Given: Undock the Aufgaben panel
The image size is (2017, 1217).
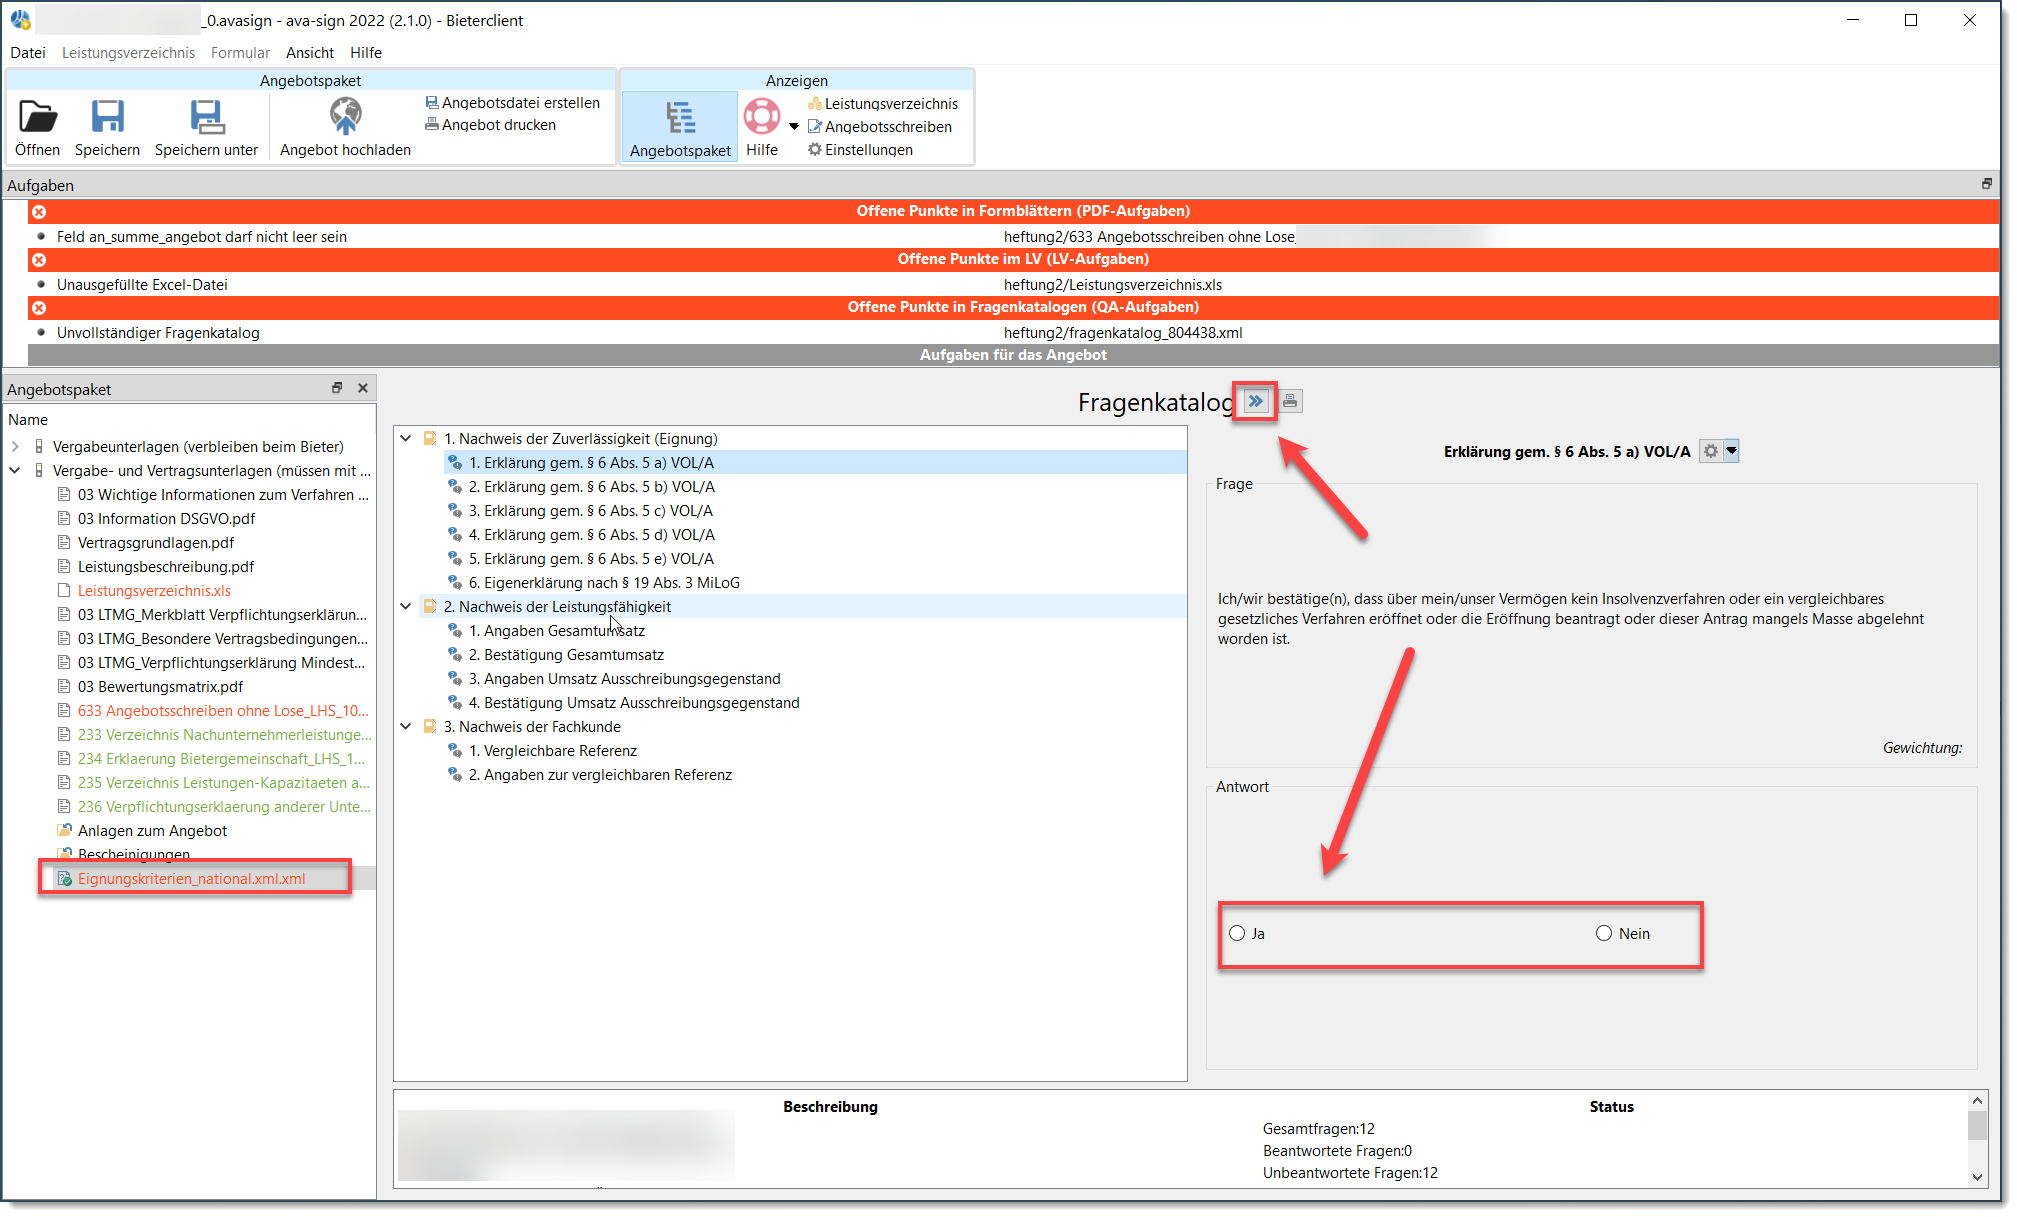Looking at the screenshot, I should (x=1987, y=184).
